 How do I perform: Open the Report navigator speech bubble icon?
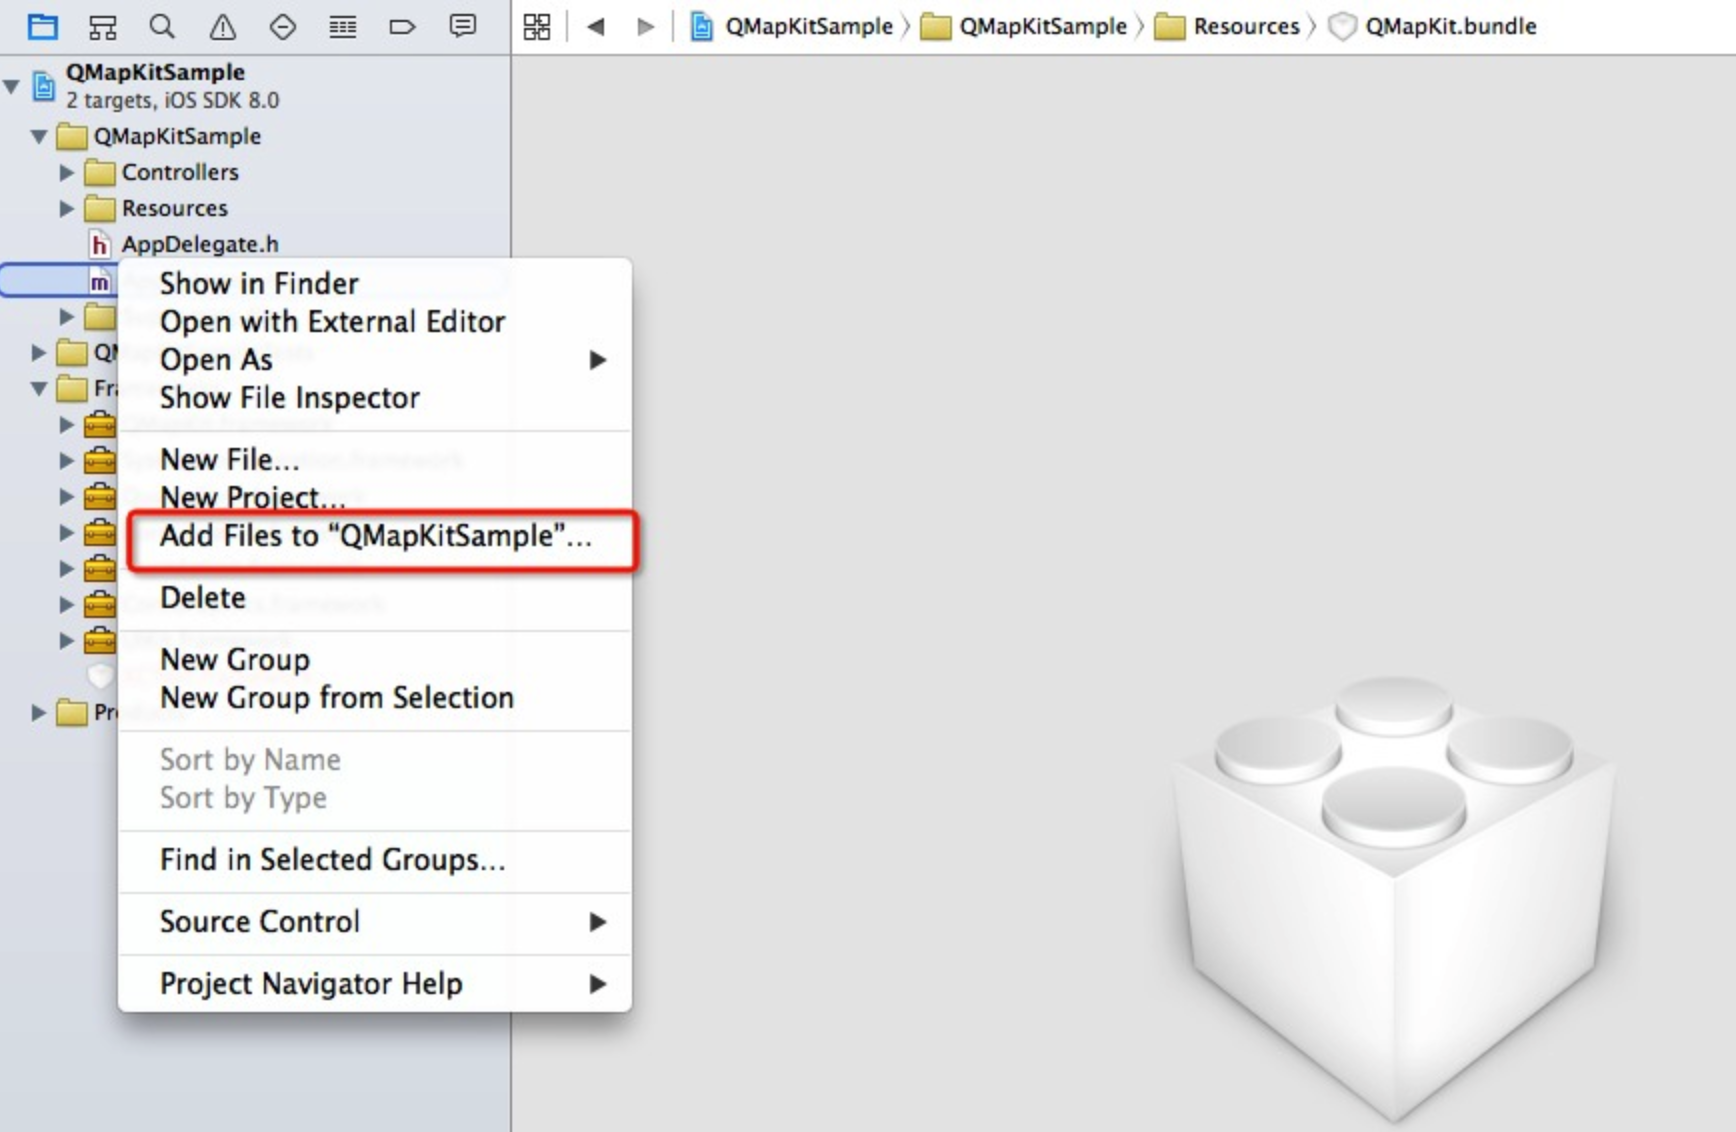coord(462,26)
